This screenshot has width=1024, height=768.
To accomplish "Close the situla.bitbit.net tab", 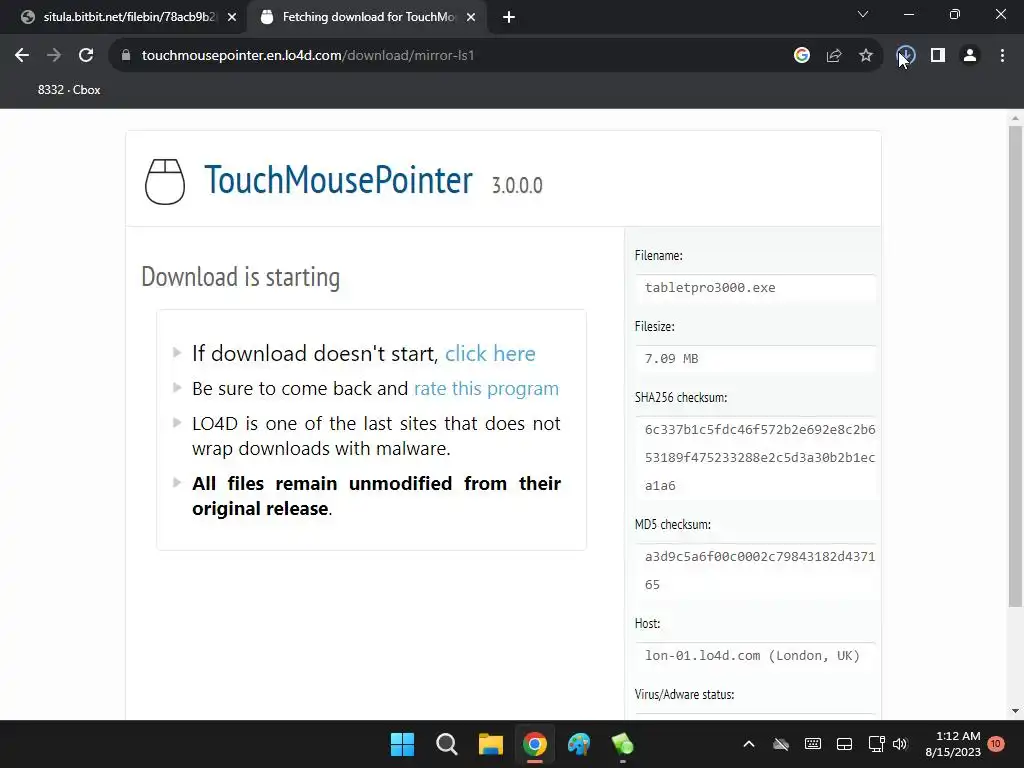I will pos(232,17).
